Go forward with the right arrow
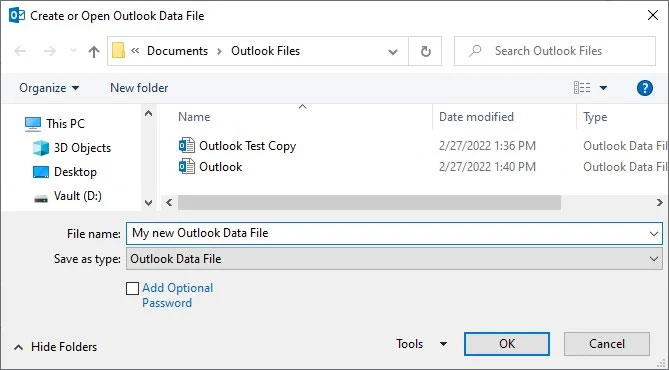This screenshot has width=669, height=370. [50, 51]
